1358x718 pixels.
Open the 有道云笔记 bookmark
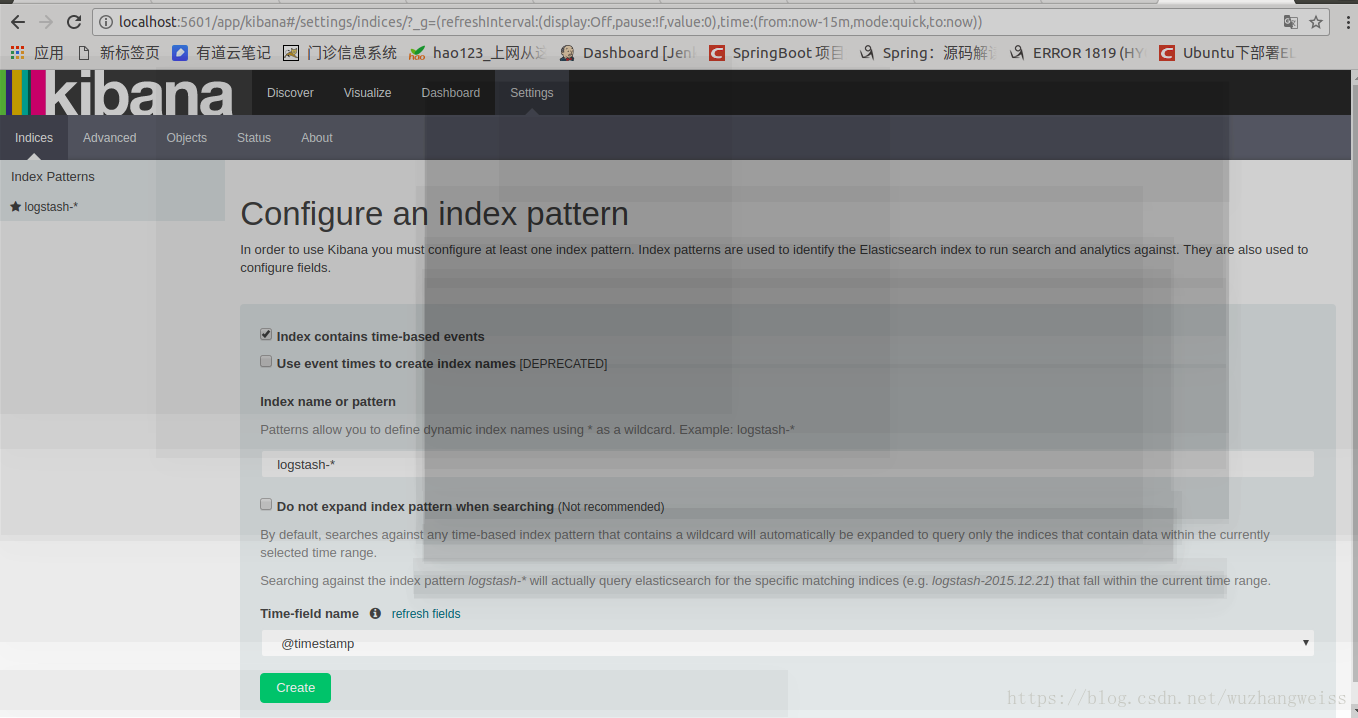point(221,52)
